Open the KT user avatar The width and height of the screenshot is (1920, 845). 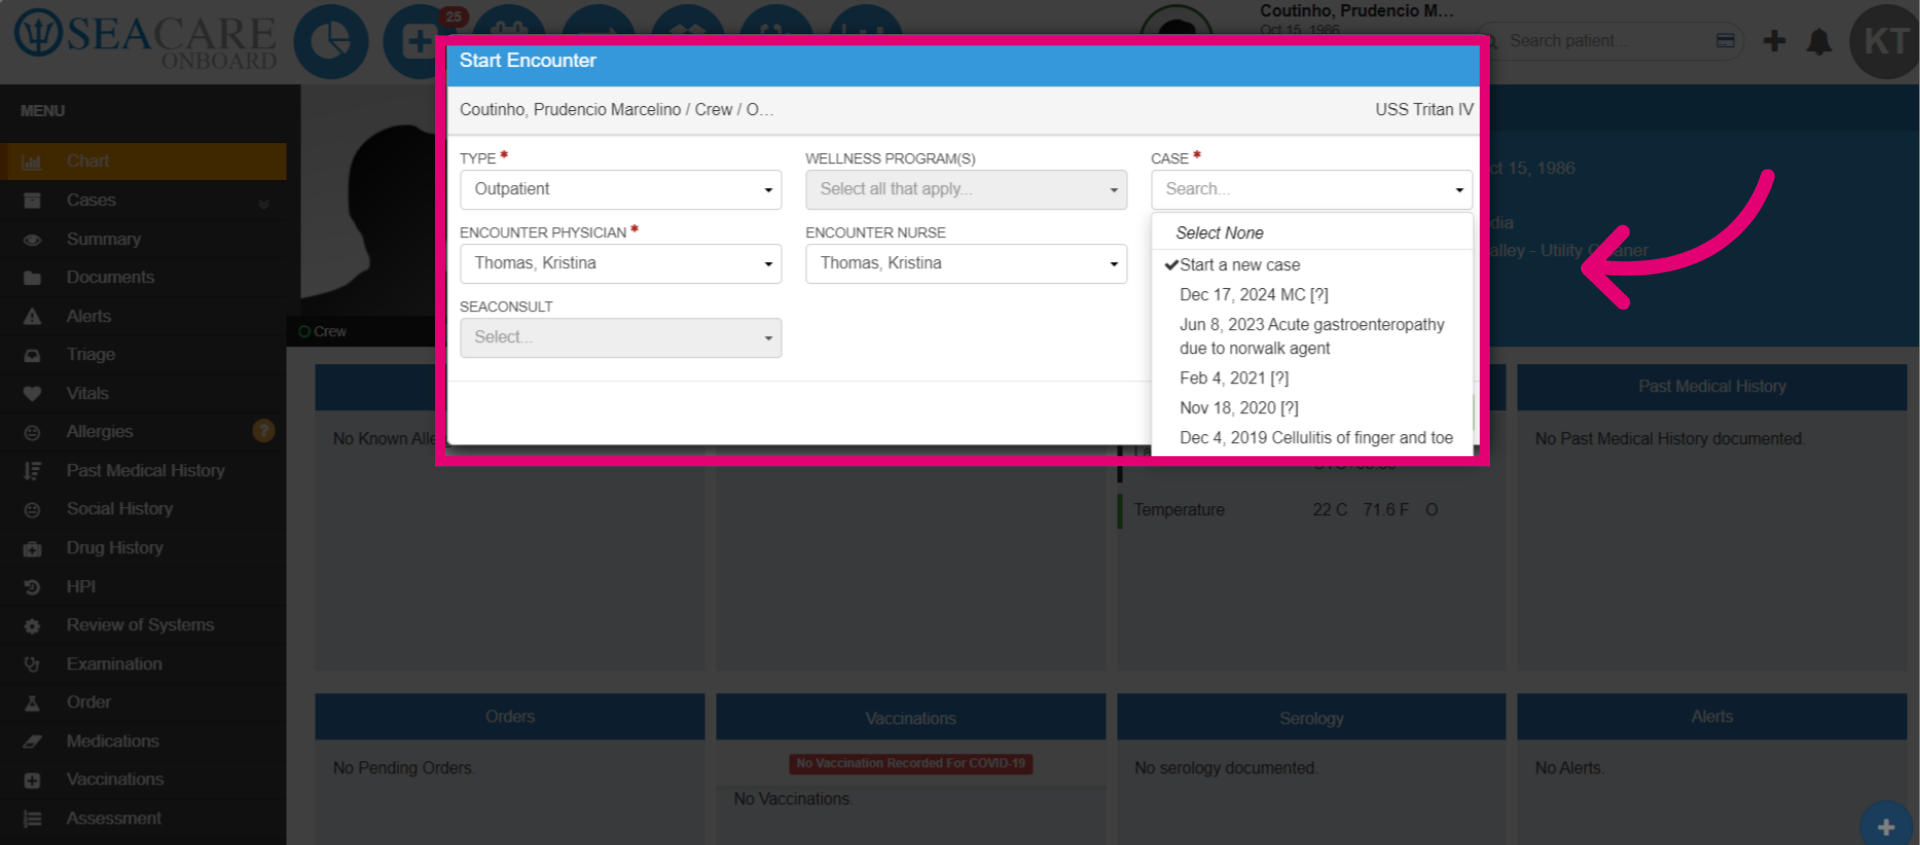tap(1885, 42)
